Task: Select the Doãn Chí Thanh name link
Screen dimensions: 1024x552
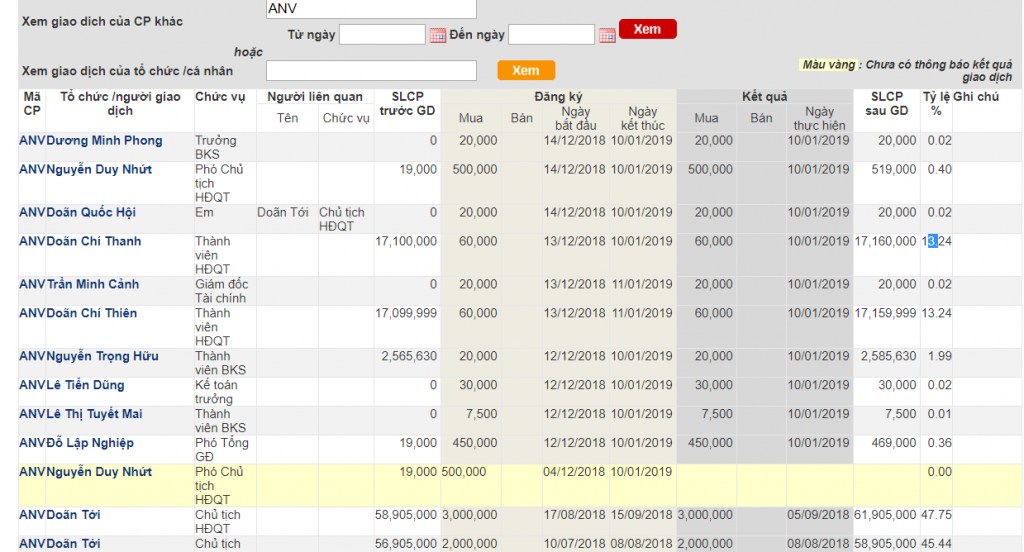Action: [94, 242]
